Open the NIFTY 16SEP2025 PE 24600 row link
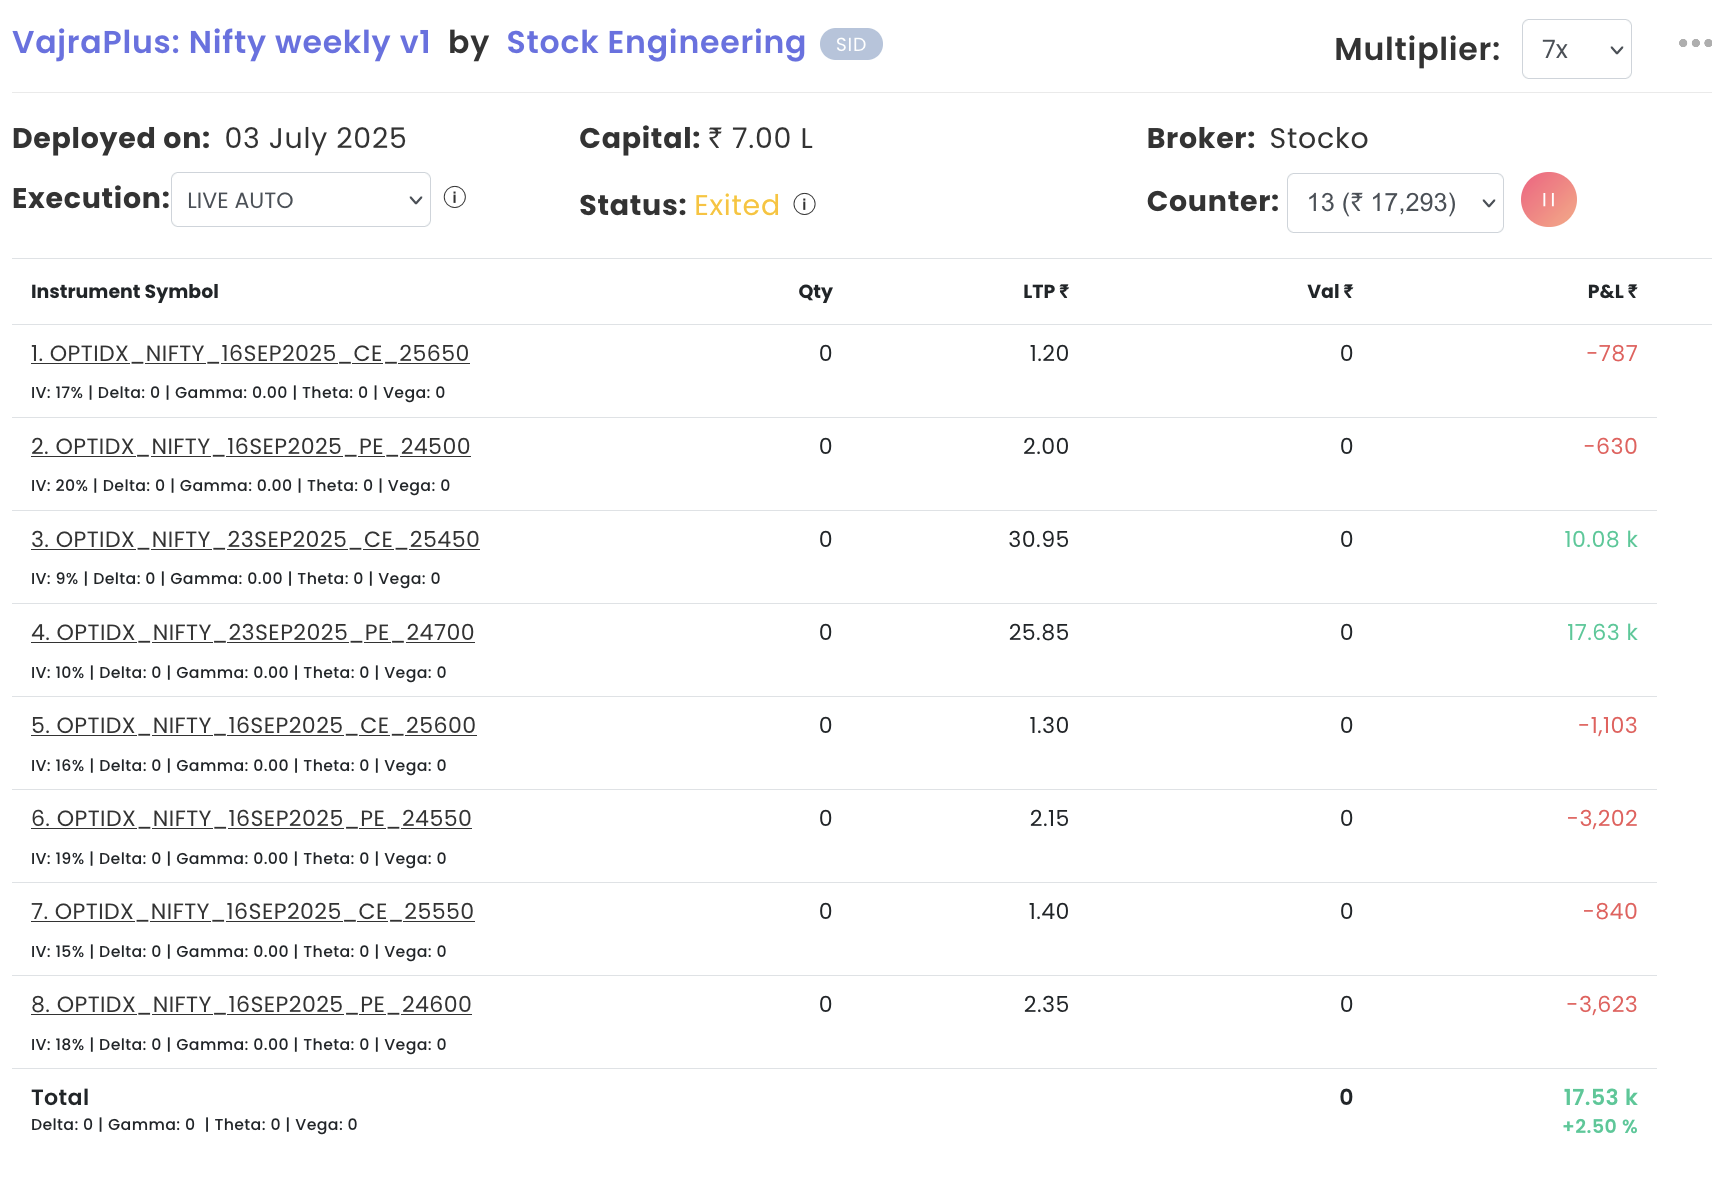 pos(251,1005)
